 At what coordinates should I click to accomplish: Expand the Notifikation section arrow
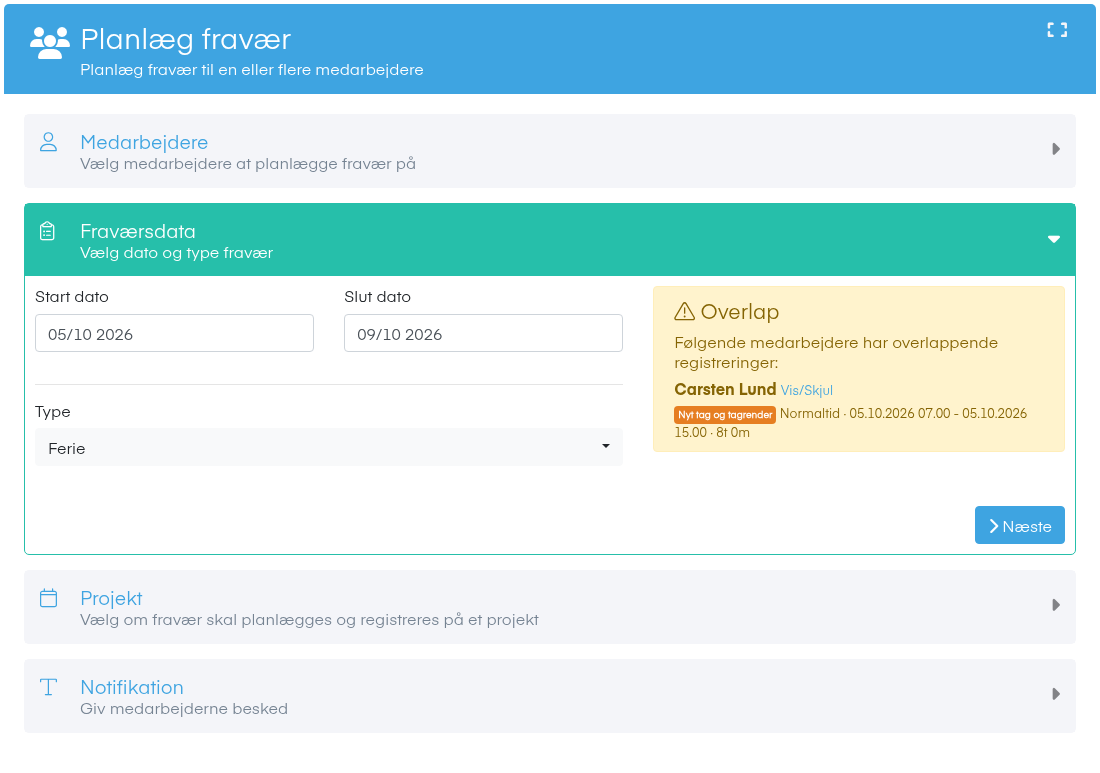[1056, 694]
